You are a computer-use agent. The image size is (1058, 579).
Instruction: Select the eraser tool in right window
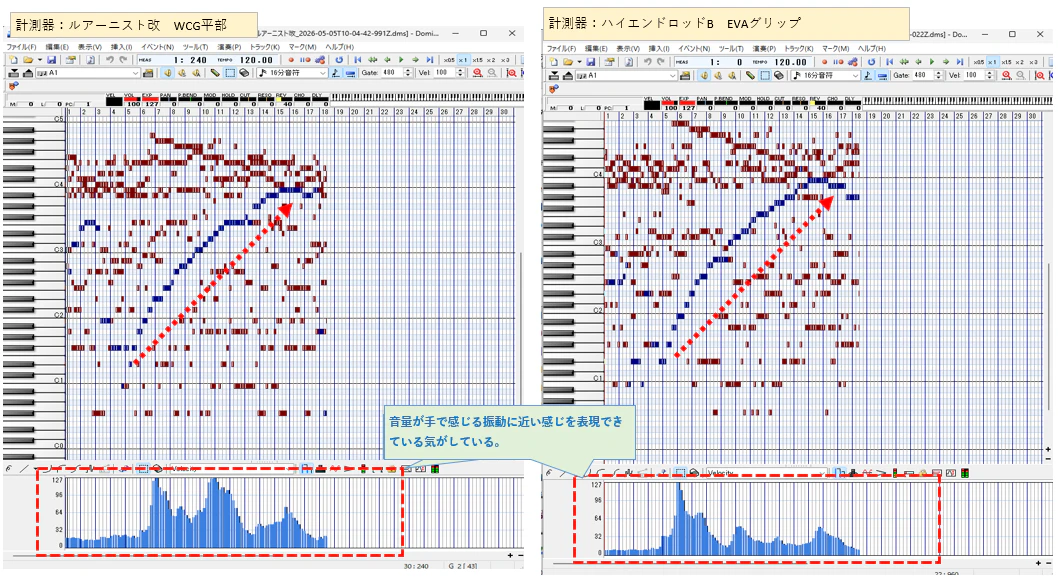[779, 76]
